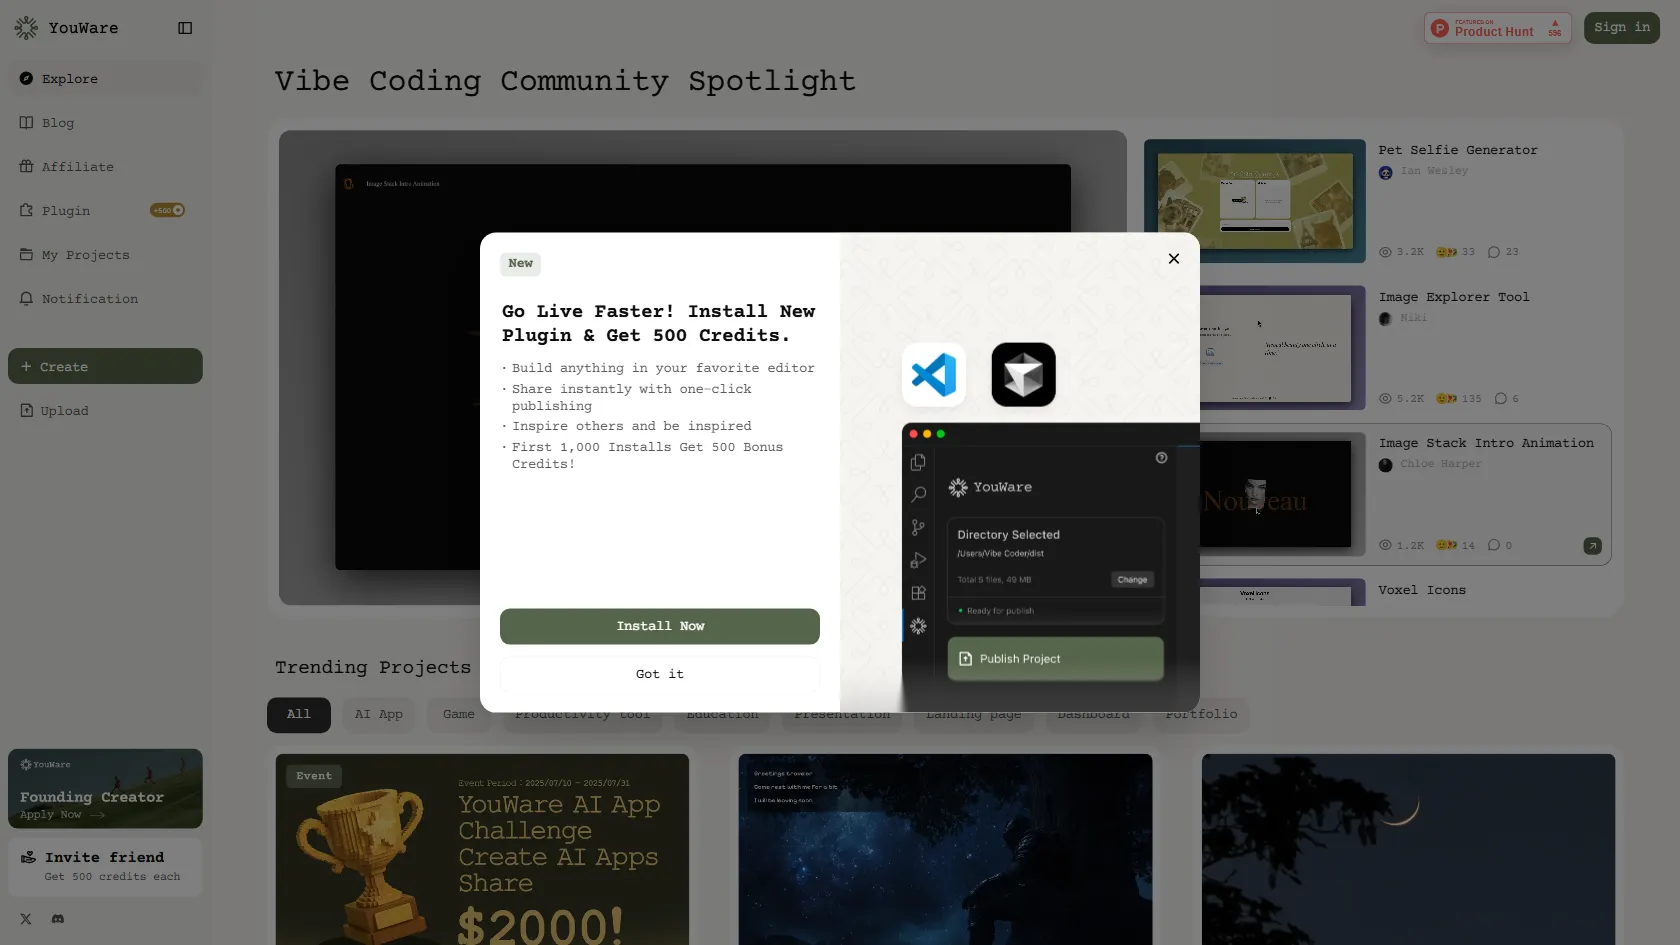Click the Vibe Coding Community Spotlight heading
The width and height of the screenshot is (1680, 945).
(x=565, y=81)
